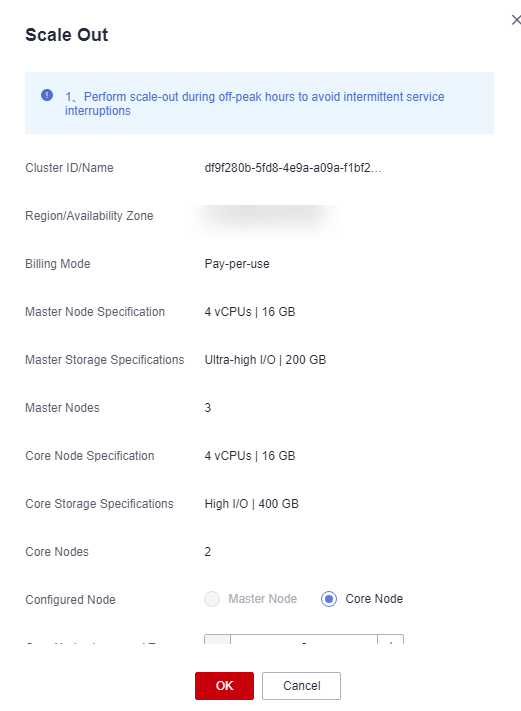This screenshot has height=711, width=521.
Task: Select the Master Node radio button
Action: pos(212,599)
